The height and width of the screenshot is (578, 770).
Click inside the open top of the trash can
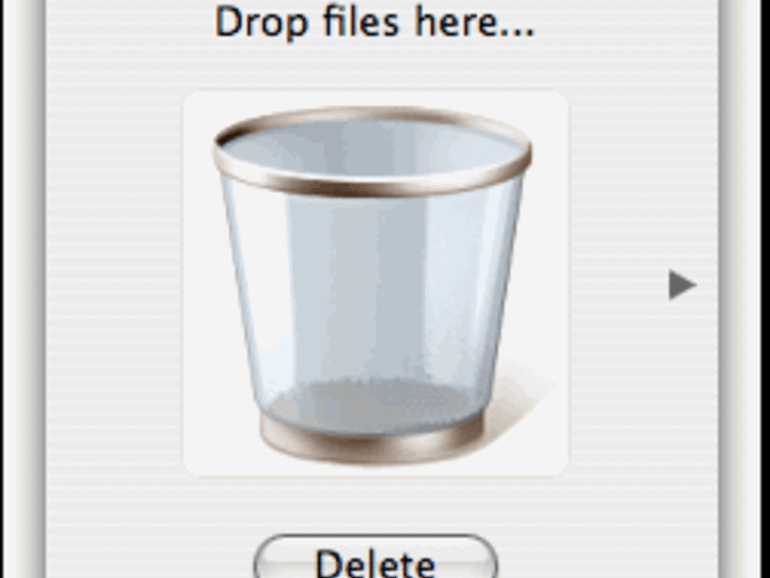pyautogui.click(x=372, y=147)
